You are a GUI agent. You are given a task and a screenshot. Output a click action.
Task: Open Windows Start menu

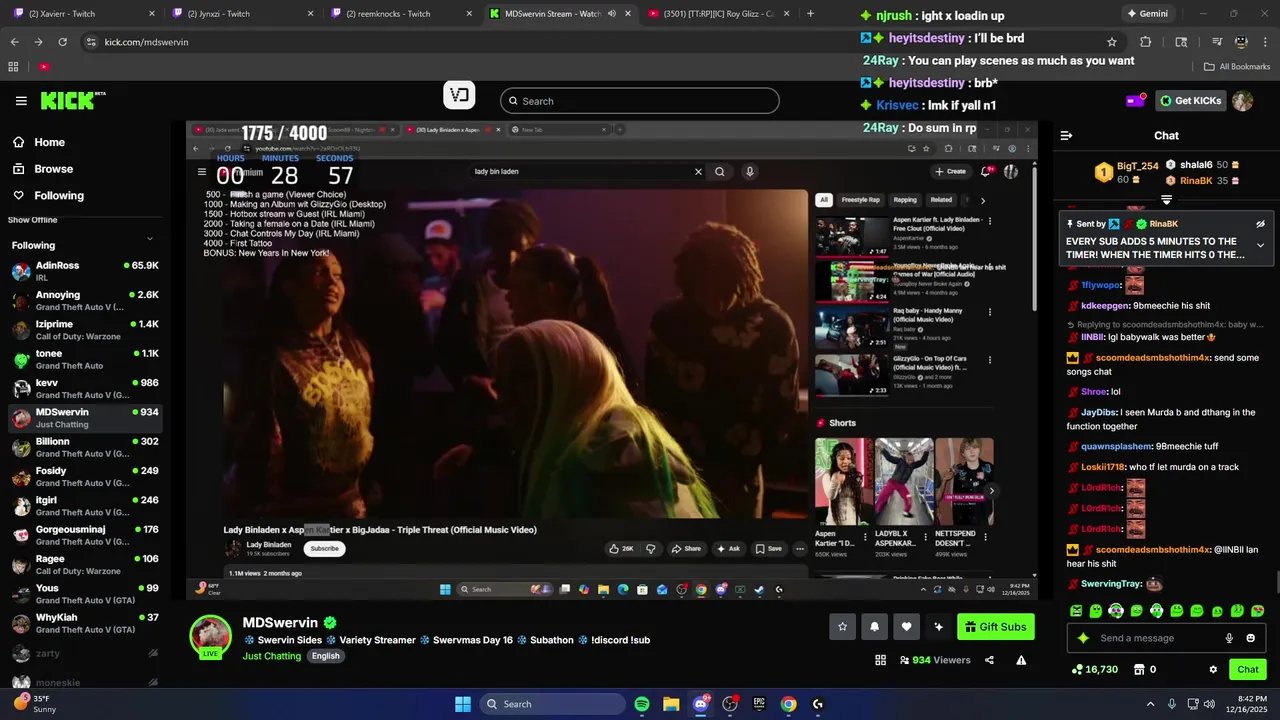click(463, 704)
